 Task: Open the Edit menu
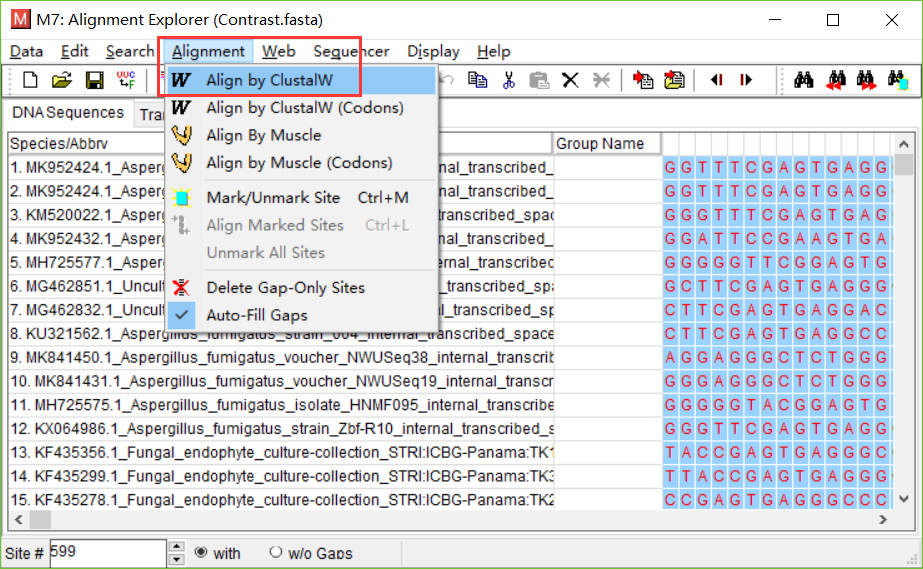tap(74, 52)
